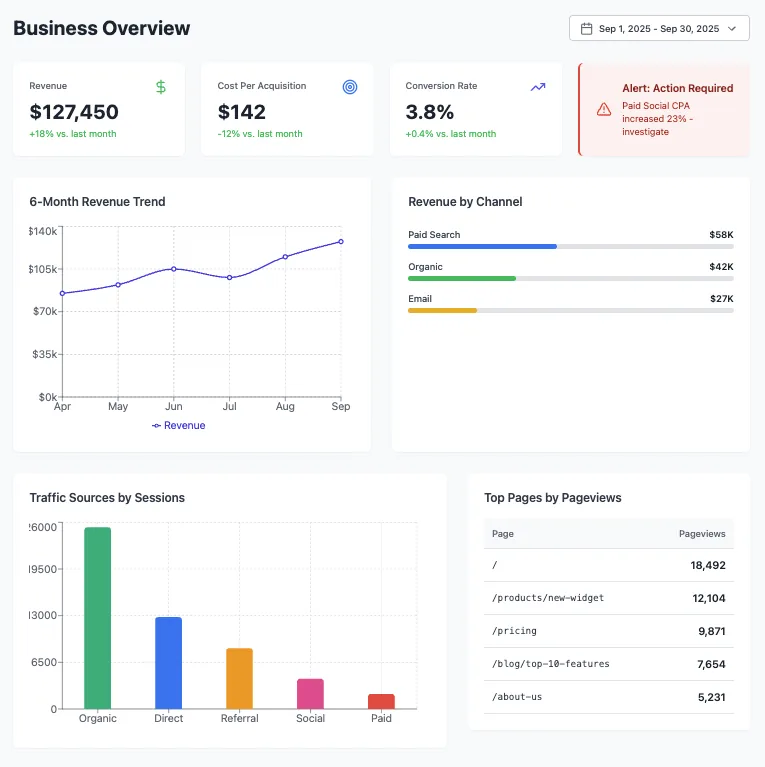Click the $27K Email amount
Image resolution: width=765 pixels, height=767 pixels.
(x=721, y=299)
